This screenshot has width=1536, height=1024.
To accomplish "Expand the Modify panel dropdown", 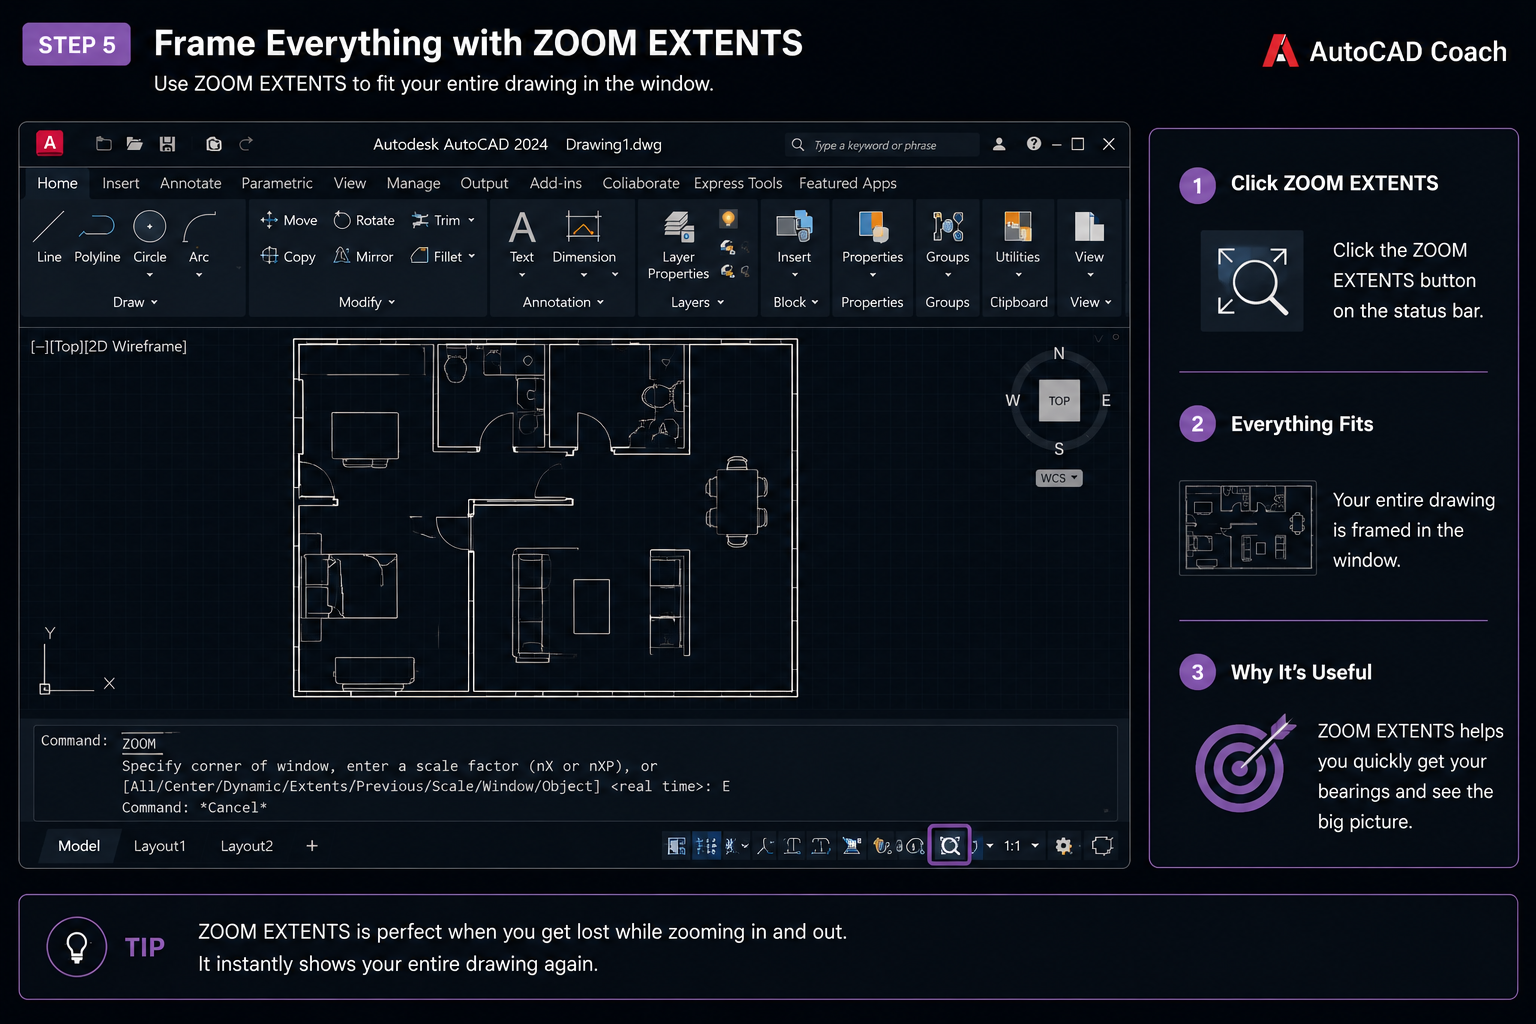I will pyautogui.click(x=367, y=302).
